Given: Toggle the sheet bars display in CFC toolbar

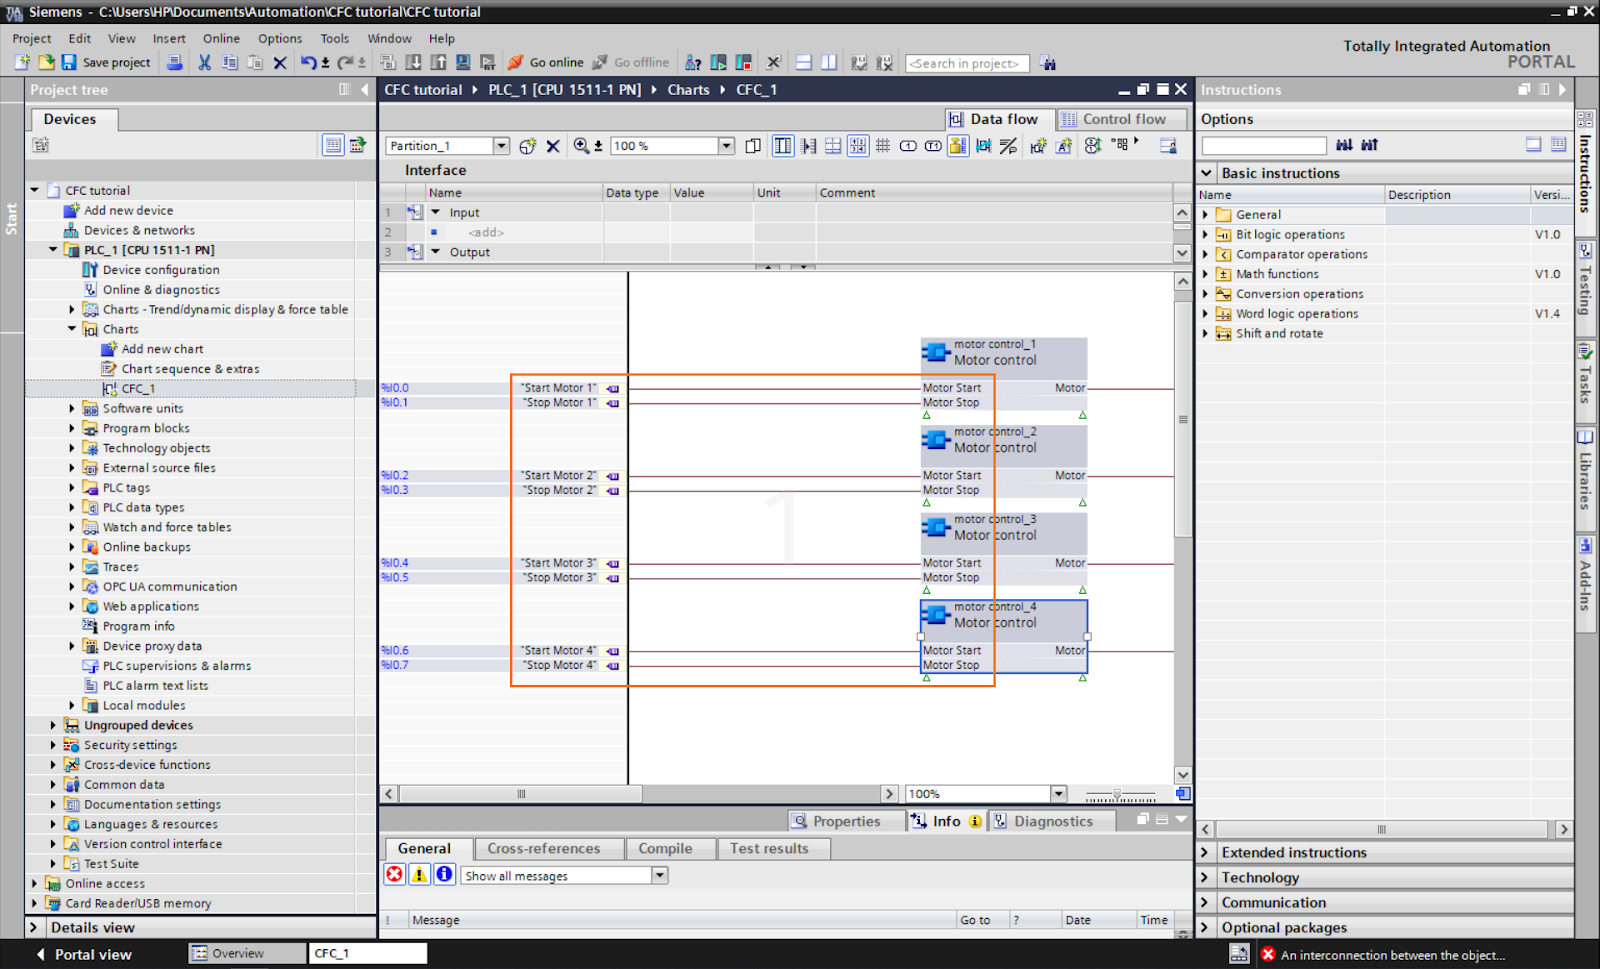Looking at the screenshot, I should coord(782,145).
